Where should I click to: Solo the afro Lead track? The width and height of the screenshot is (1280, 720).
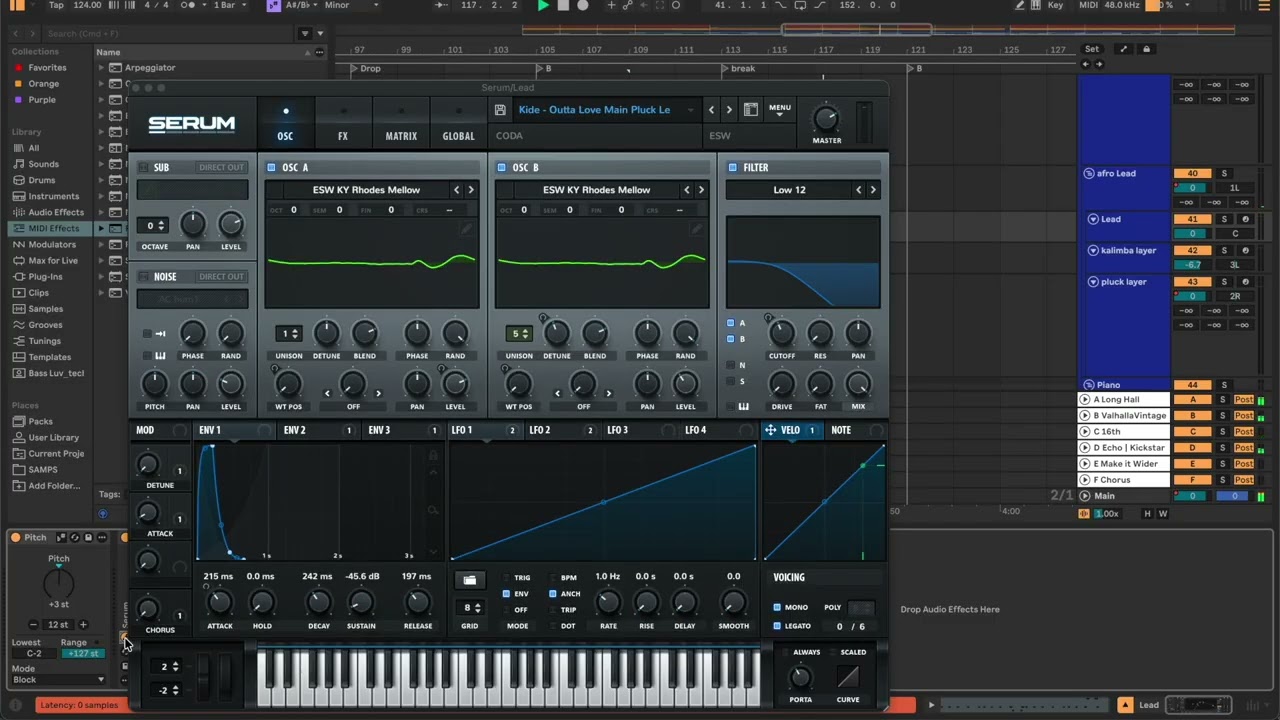point(1223,174)
